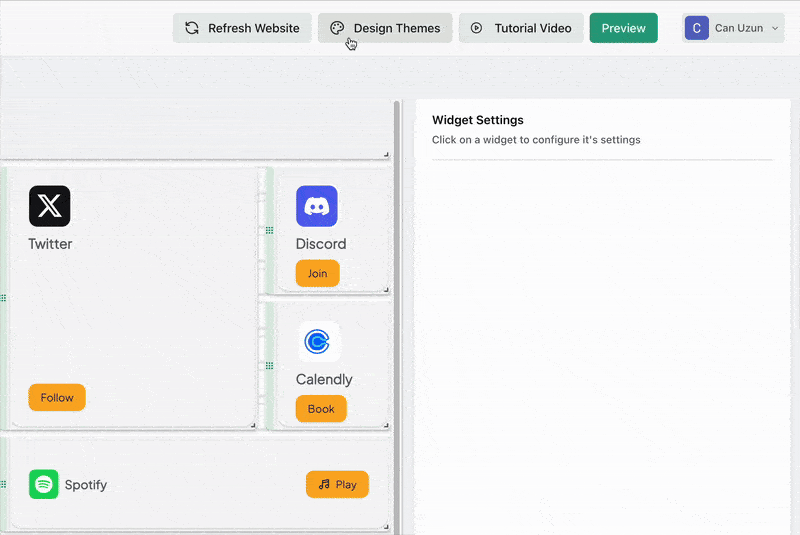
Task: Click the Twitter label text
Action: [50, 244]
